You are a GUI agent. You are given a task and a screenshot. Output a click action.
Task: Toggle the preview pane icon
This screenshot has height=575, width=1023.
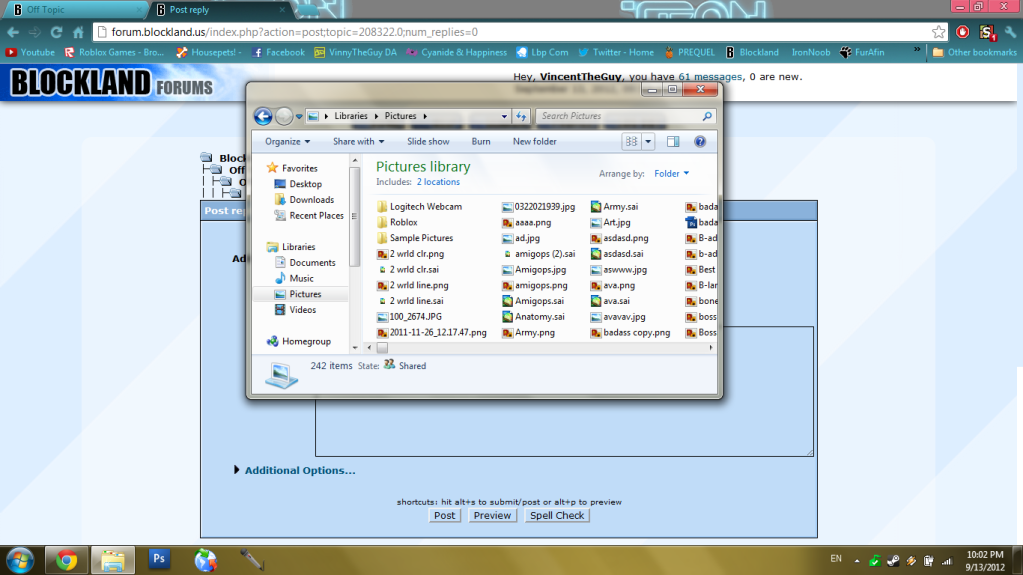tap(673, 142)
